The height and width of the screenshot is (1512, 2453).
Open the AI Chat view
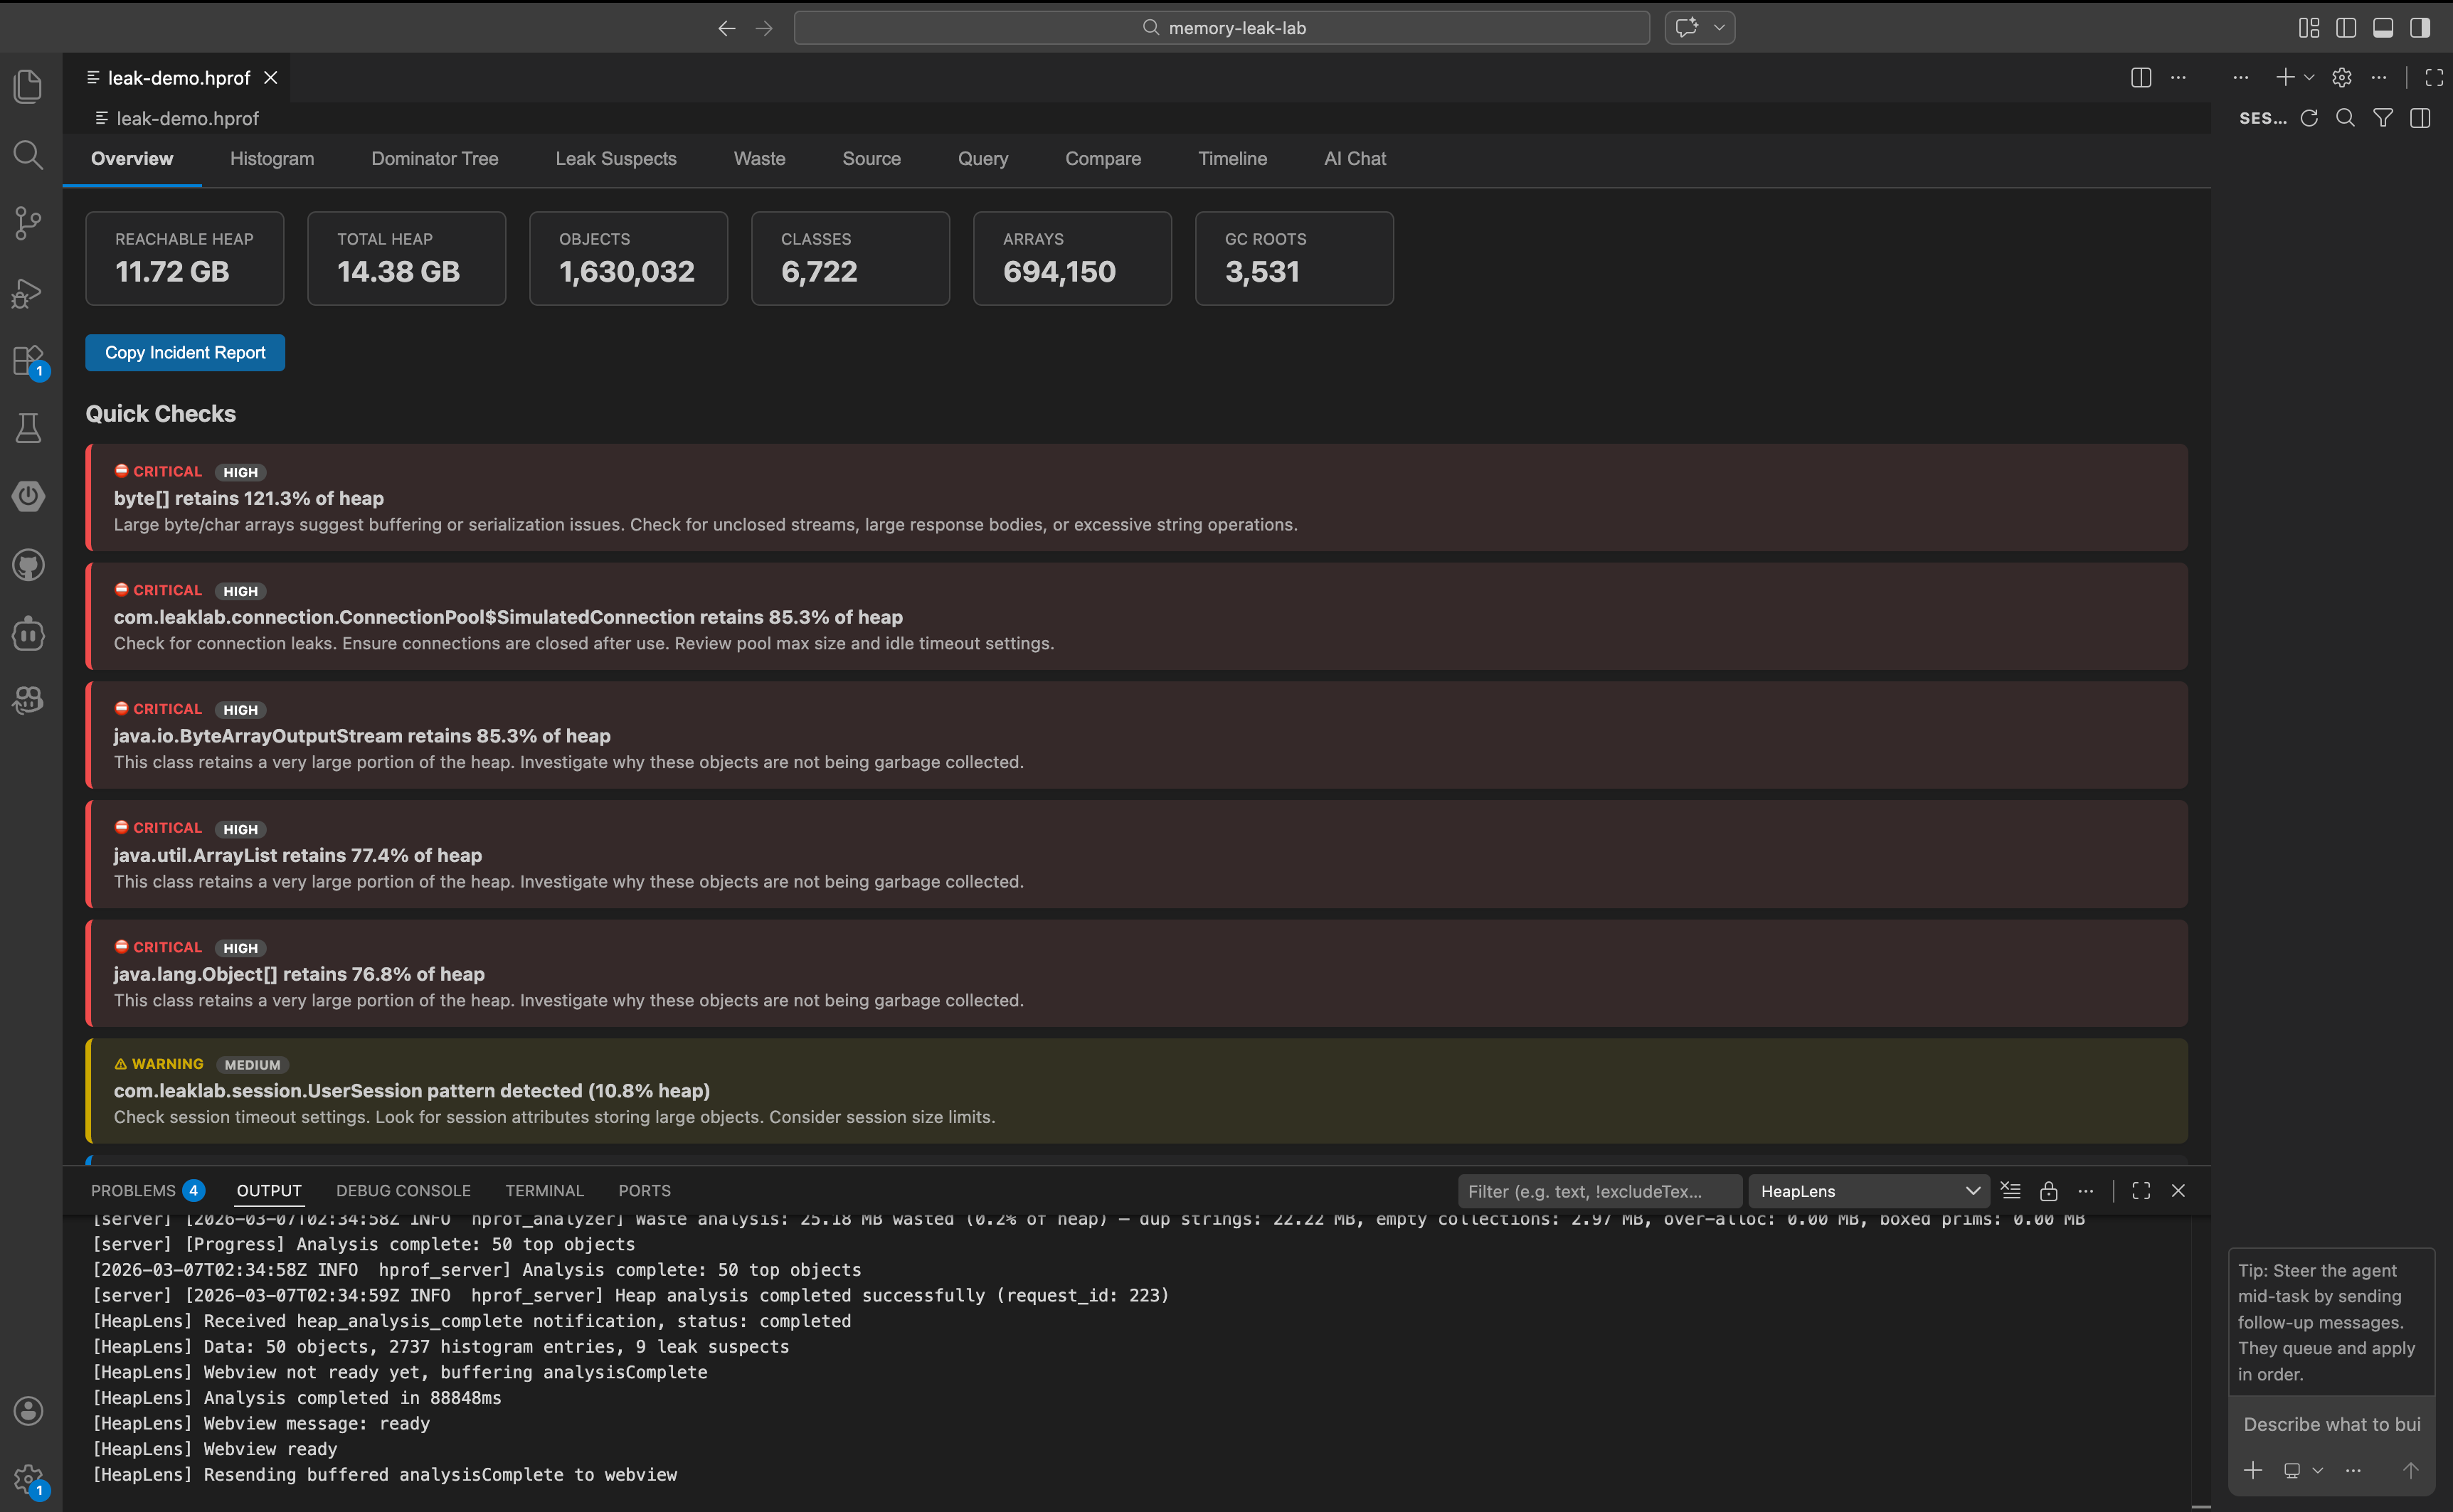[x=1354, y=158]
